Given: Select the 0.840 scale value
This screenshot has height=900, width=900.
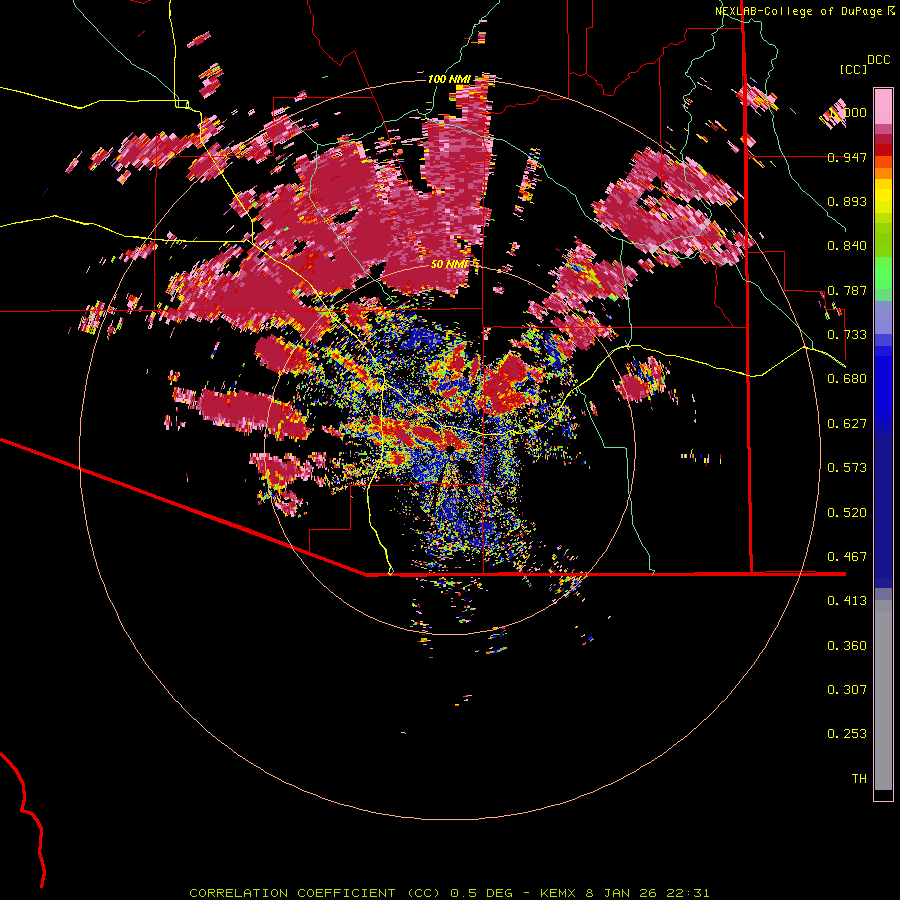Looking at the screenshot, I should 847,246.
